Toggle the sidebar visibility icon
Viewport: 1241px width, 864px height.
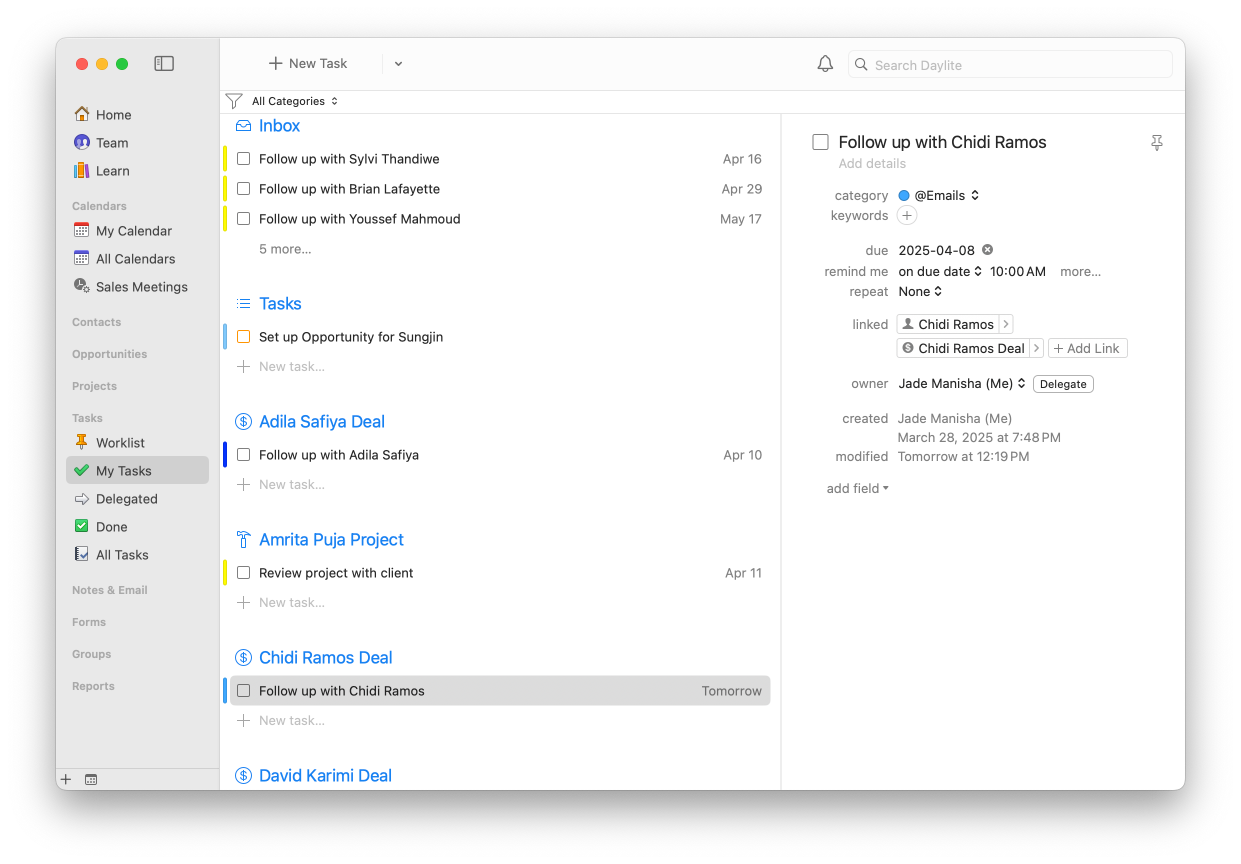pyautogui.click(x=164, y=64)
